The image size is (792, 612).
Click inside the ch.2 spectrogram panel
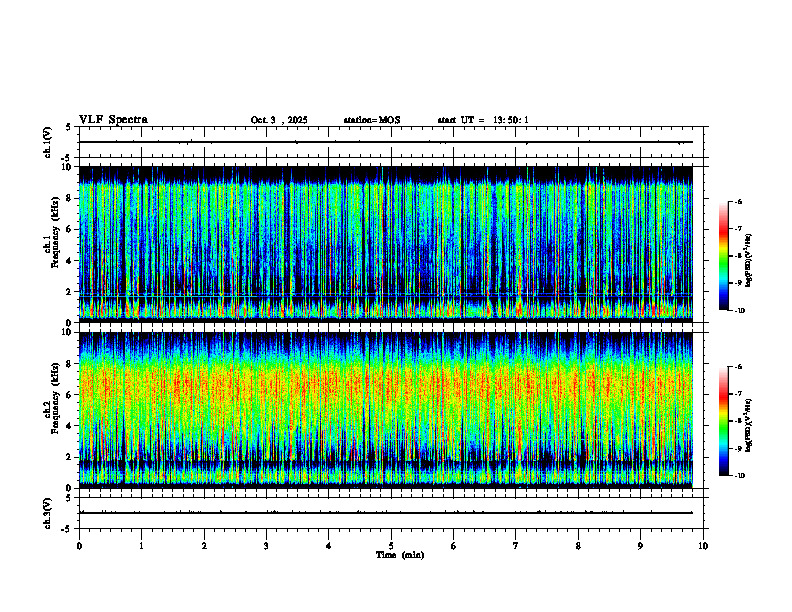coord(386,410)
